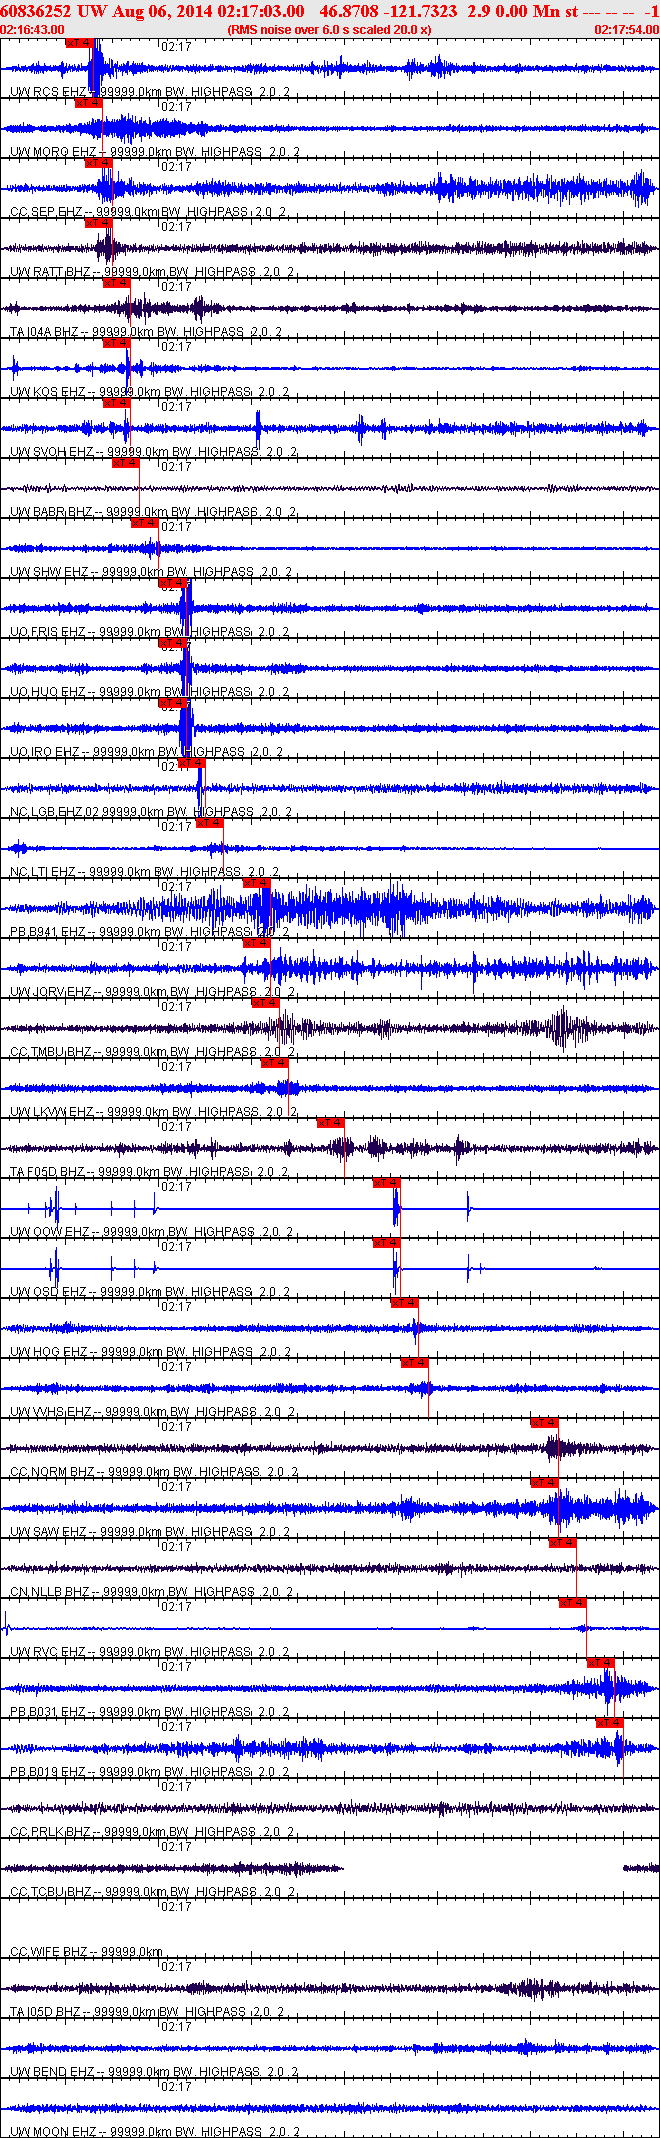660x2138 pixels.
Task: Click the red pick marker on TA F05D trace
Action: 331,1122
